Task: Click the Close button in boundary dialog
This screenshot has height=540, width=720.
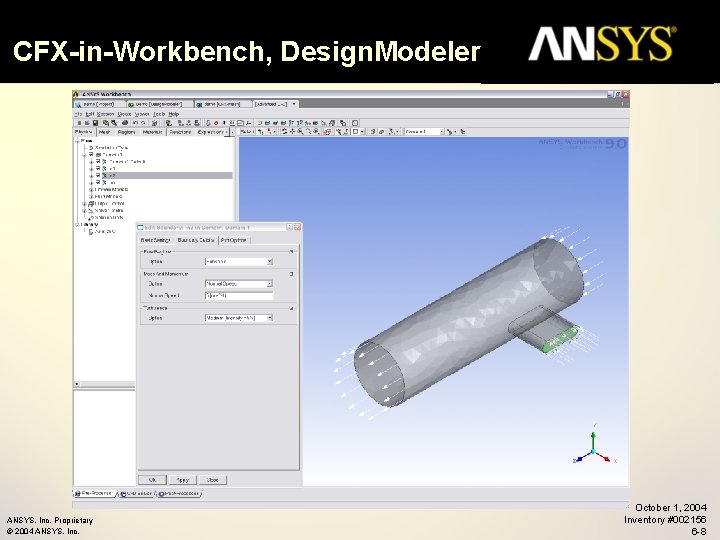Action: [213, 480]
